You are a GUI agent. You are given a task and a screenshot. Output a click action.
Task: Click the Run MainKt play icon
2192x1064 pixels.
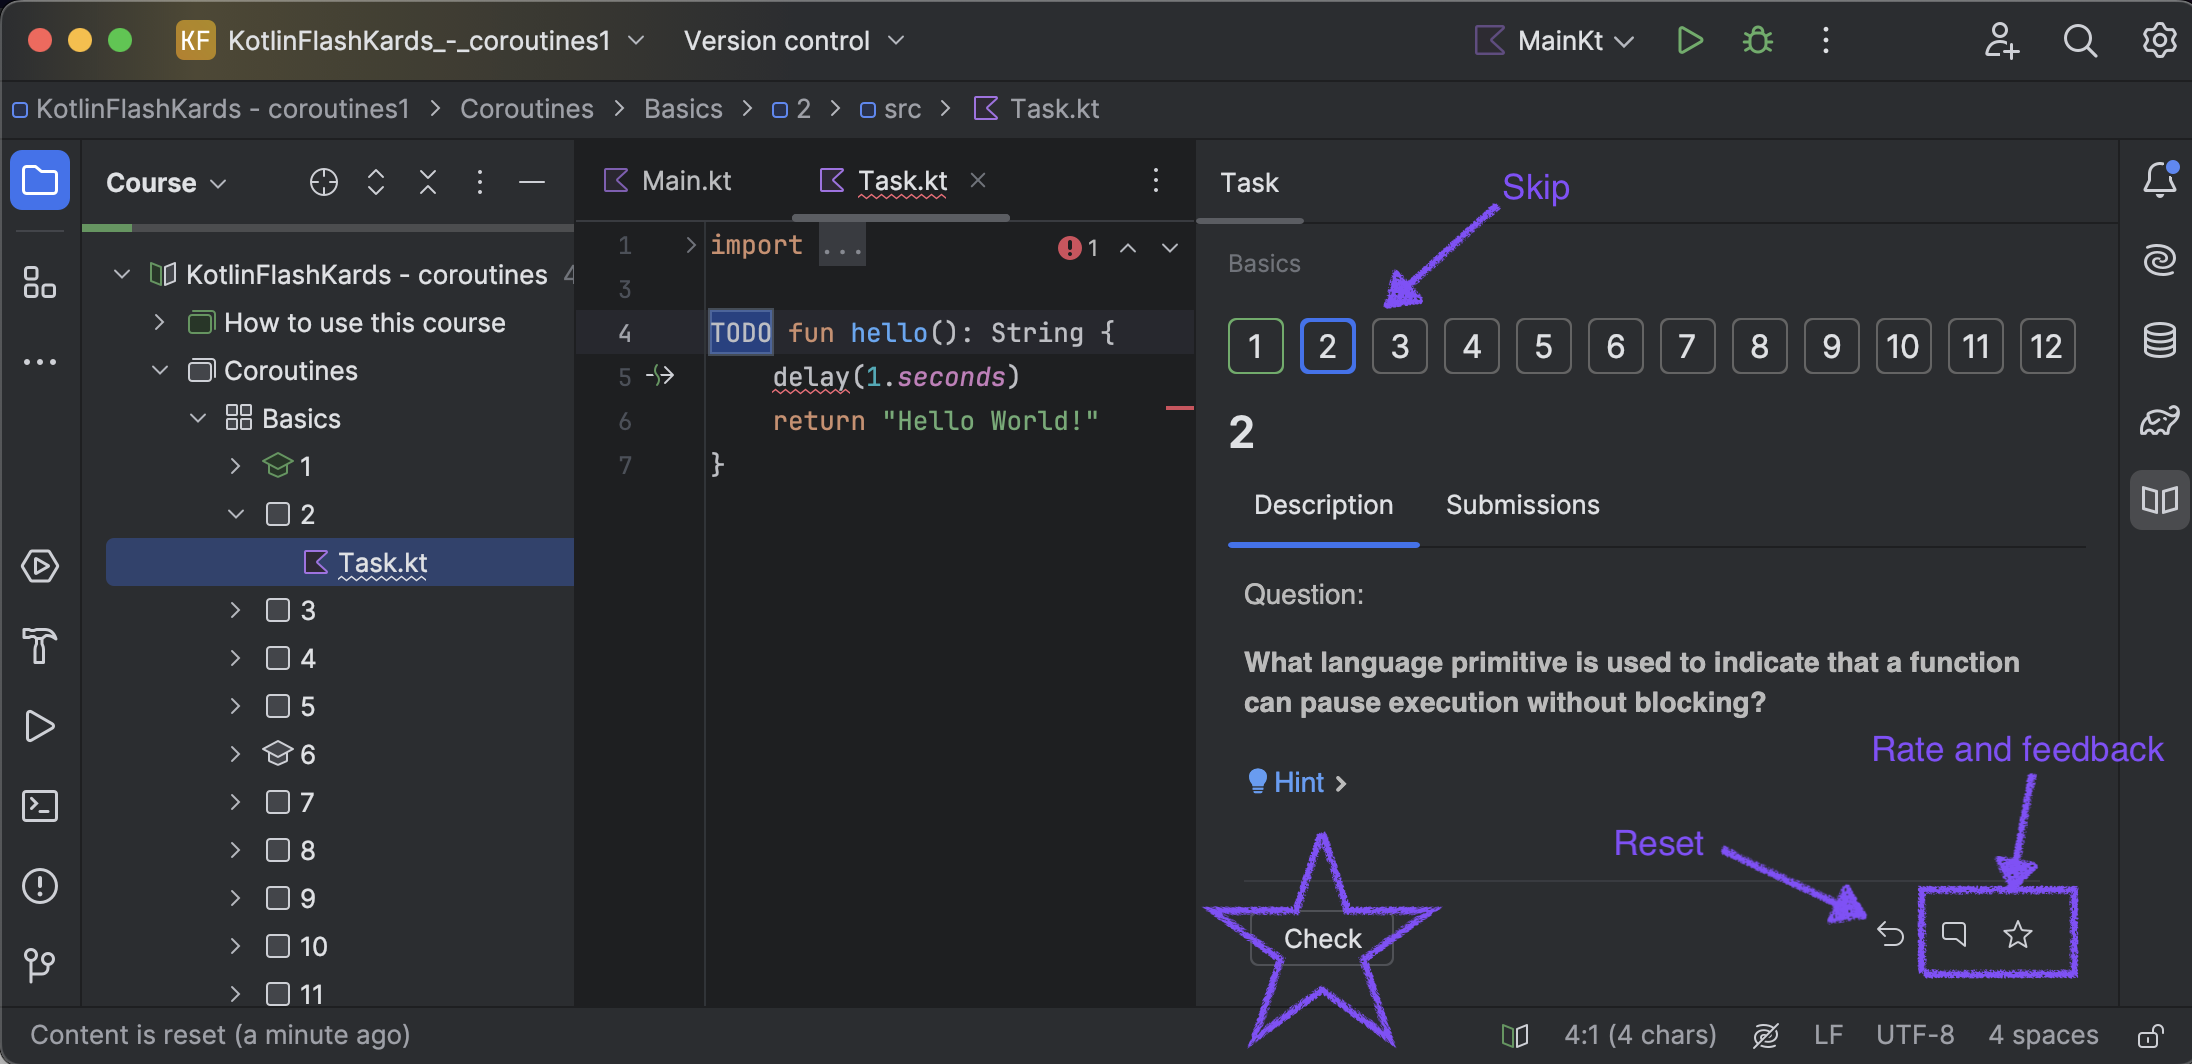coord(1690,41)
